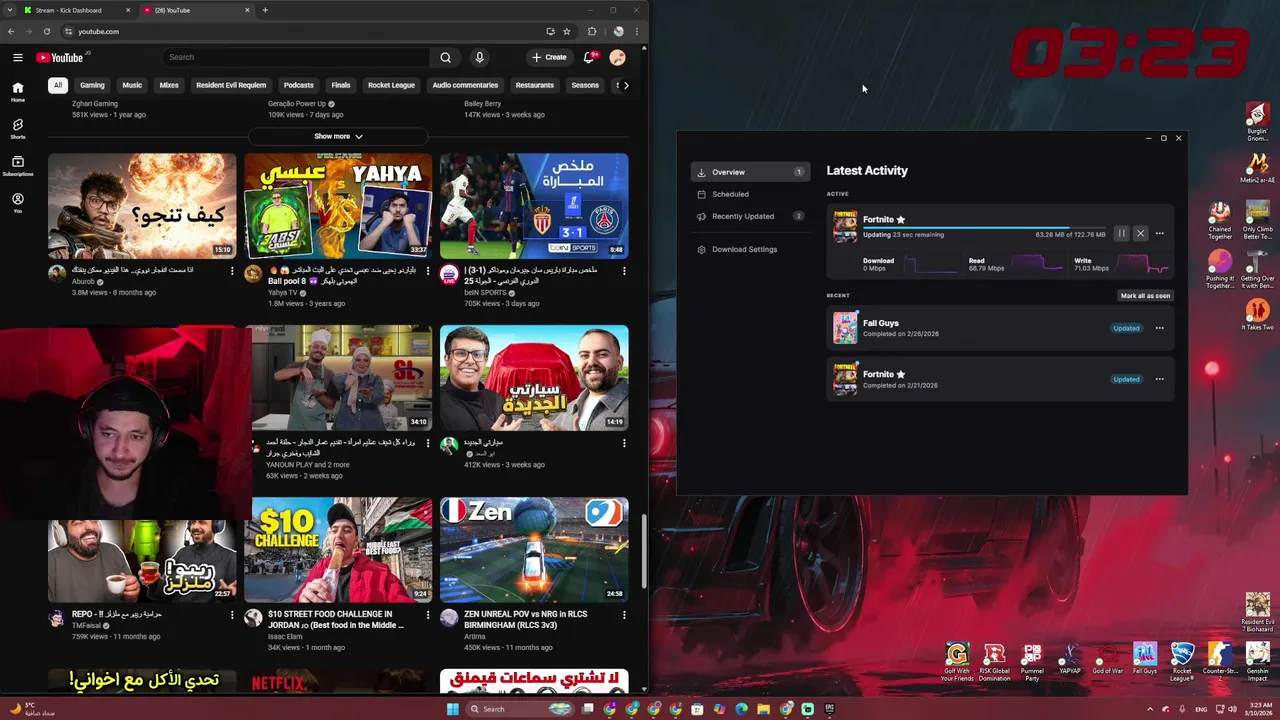Screen dimensions: 1280x720
Task: Open the Isaac Elam channel link
Action: click(285, 637)
